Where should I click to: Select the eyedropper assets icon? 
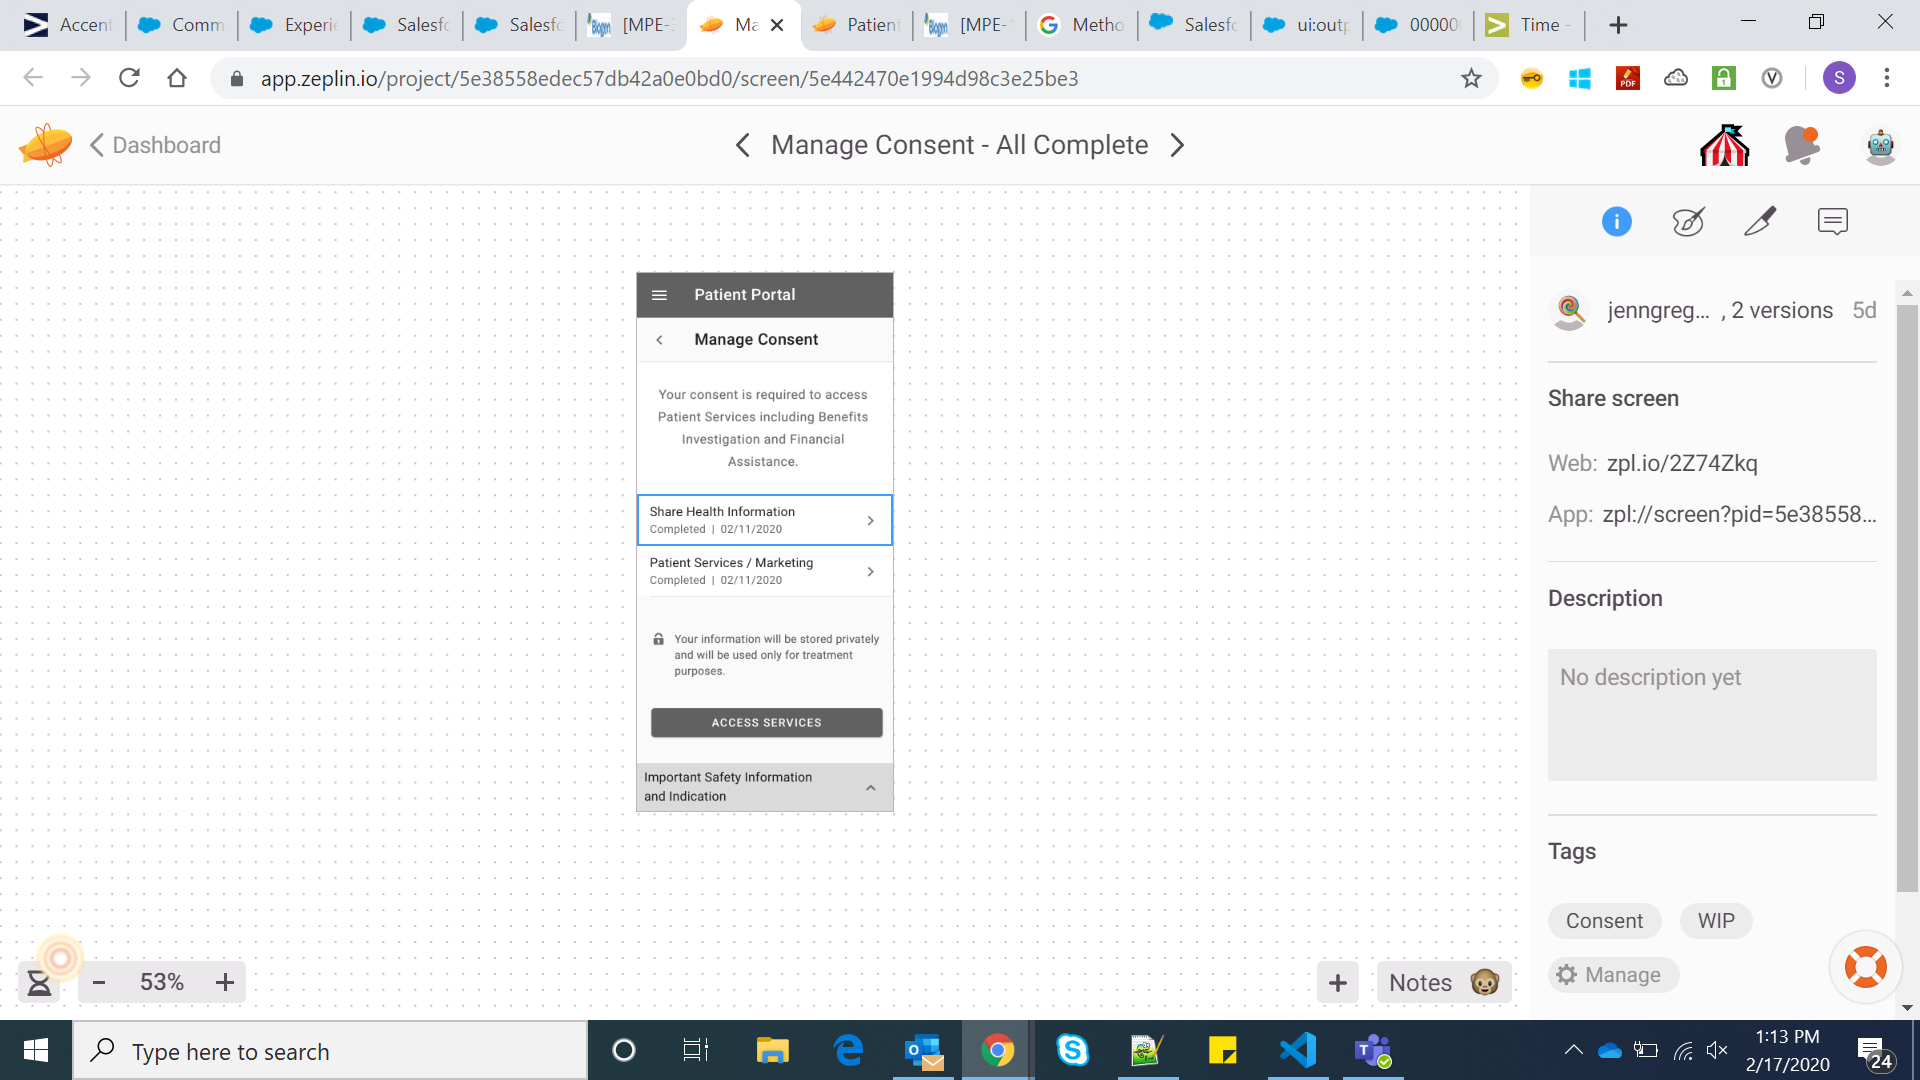[1760, 221]
